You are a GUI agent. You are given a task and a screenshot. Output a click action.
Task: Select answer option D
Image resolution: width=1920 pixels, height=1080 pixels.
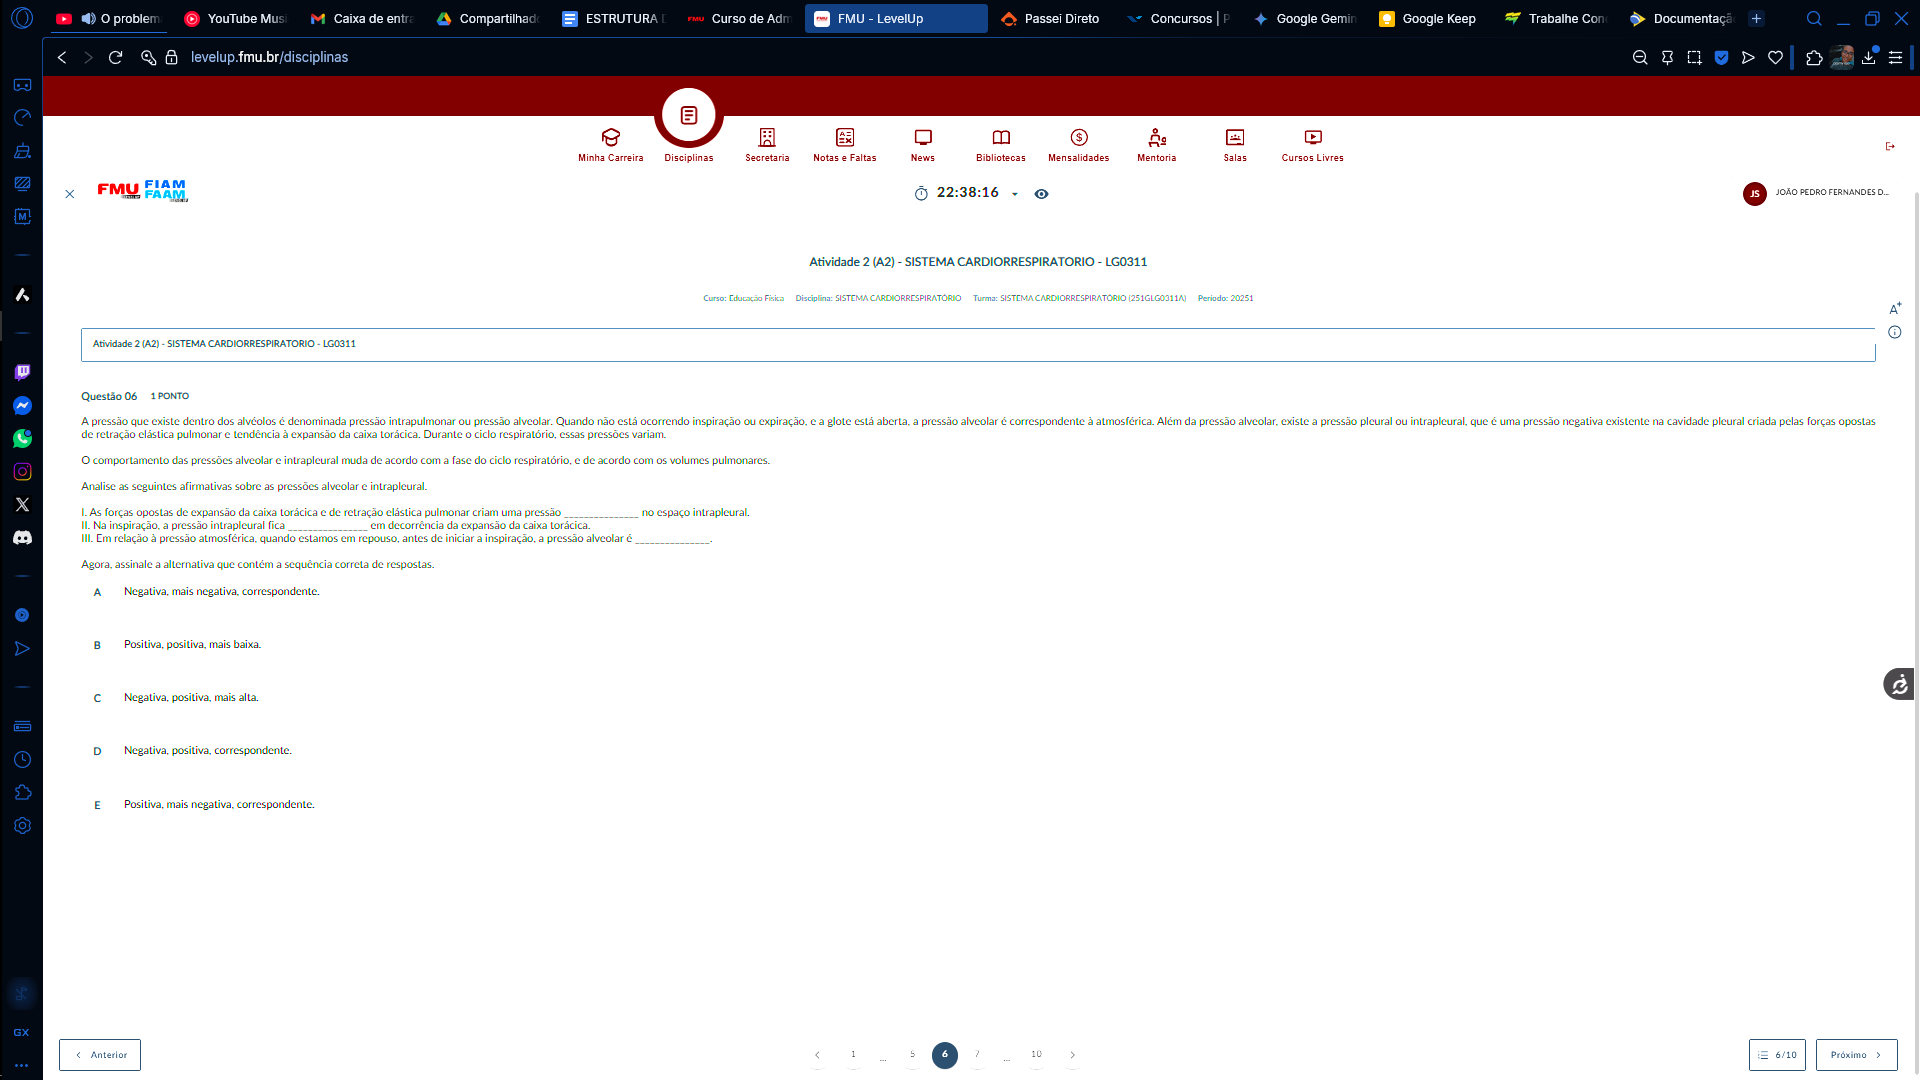[x=97, y=751]
